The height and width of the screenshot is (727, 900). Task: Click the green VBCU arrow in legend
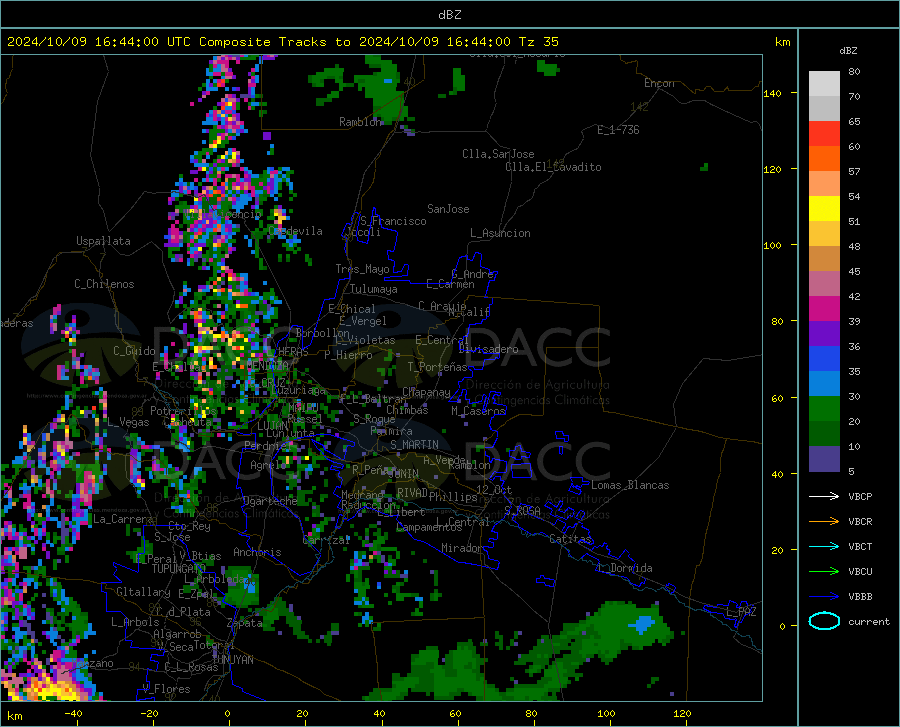(x=824, y=572)
